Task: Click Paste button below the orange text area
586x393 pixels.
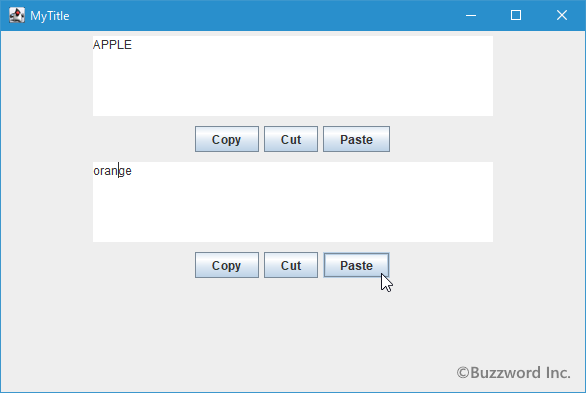Action: pyautogui.click(x=356, y=265)
